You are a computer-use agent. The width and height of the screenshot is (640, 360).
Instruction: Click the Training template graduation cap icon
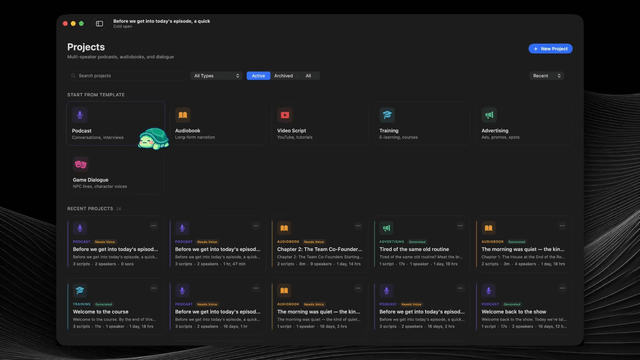(x=387, y=115)
